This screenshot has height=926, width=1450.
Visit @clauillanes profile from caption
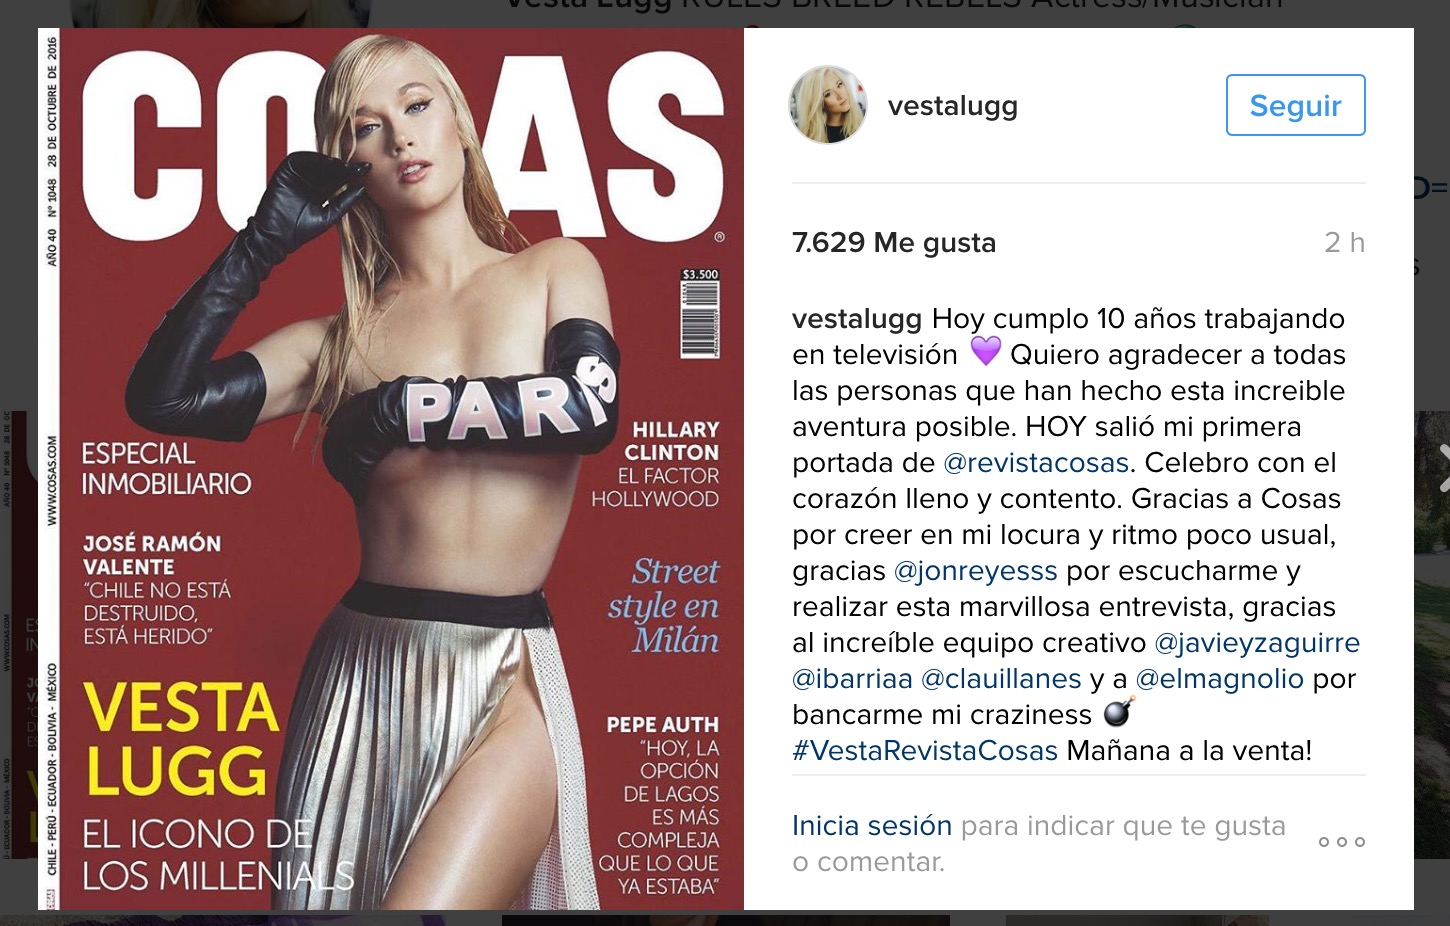click(x=1001, y=679)
